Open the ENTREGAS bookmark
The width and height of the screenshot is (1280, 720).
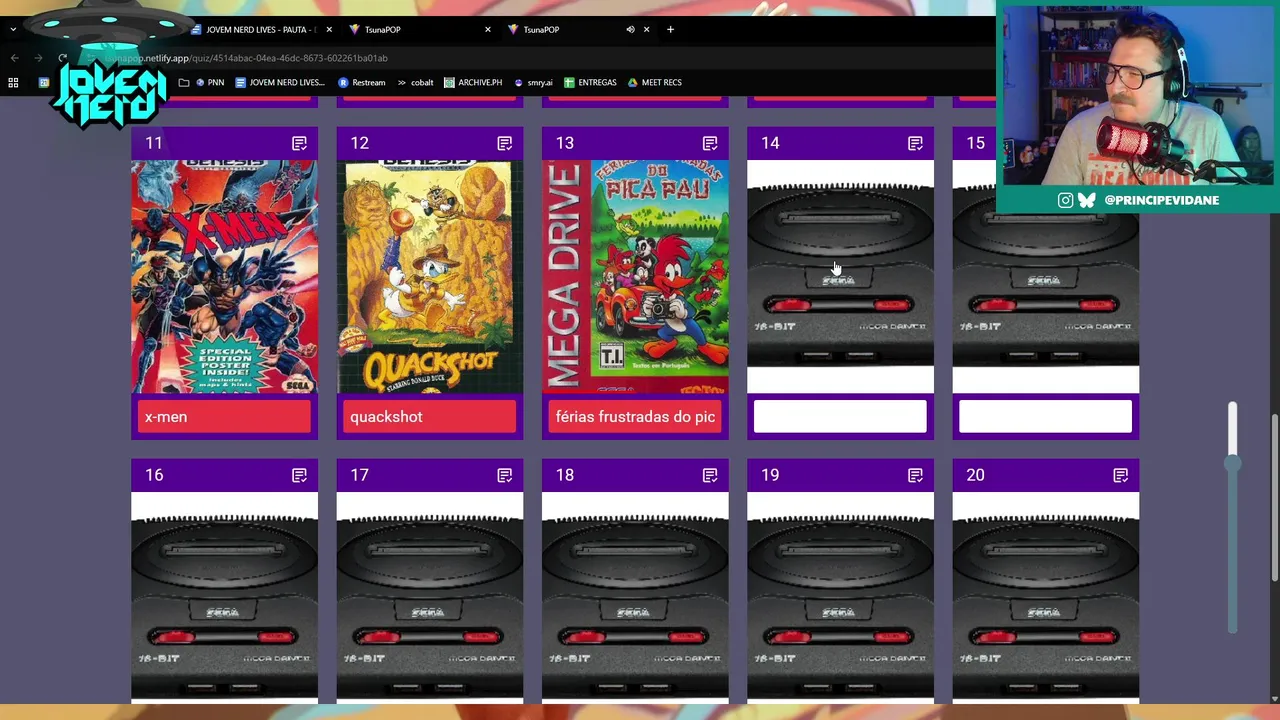(x=590, y=83)
